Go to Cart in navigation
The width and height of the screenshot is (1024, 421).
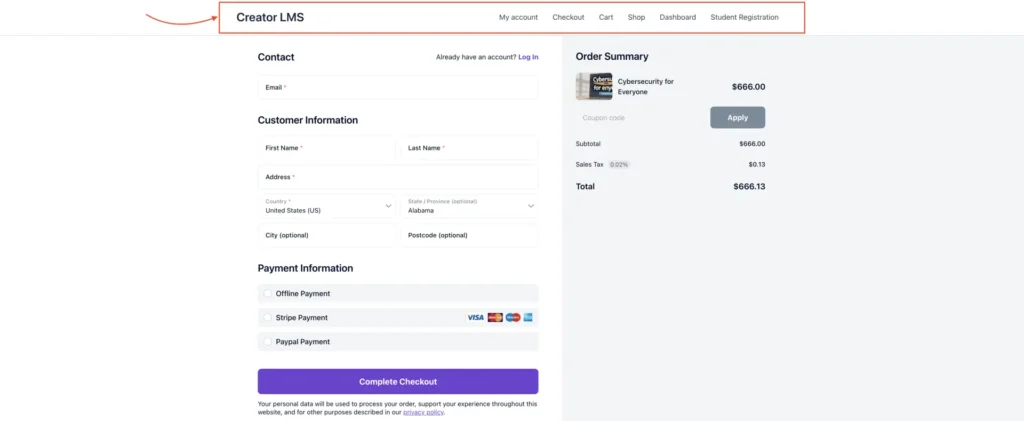pyautogui.click(x=606, y=17)
